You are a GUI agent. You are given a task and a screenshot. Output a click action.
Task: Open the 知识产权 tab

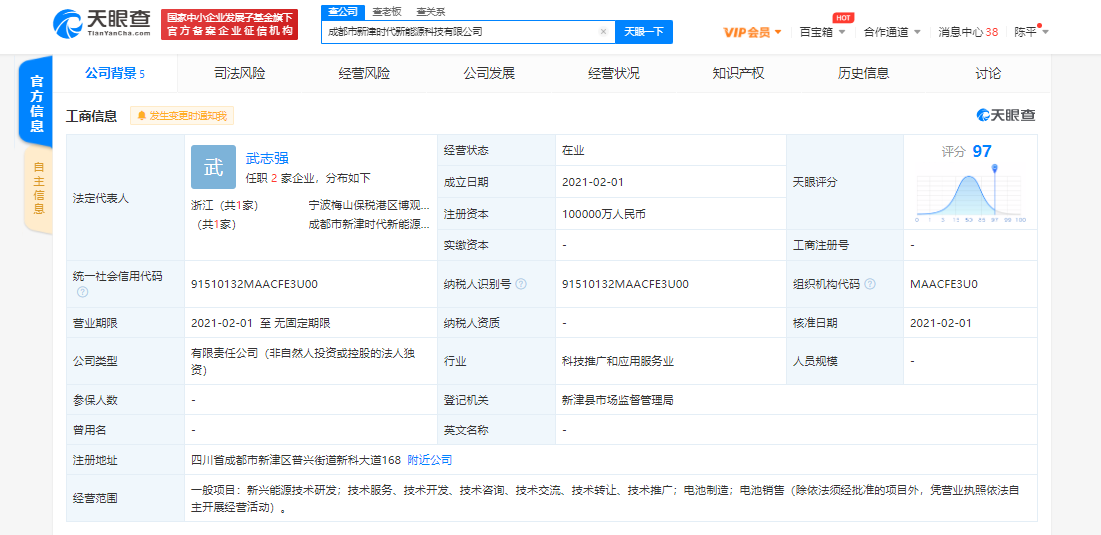click(738, 74)
